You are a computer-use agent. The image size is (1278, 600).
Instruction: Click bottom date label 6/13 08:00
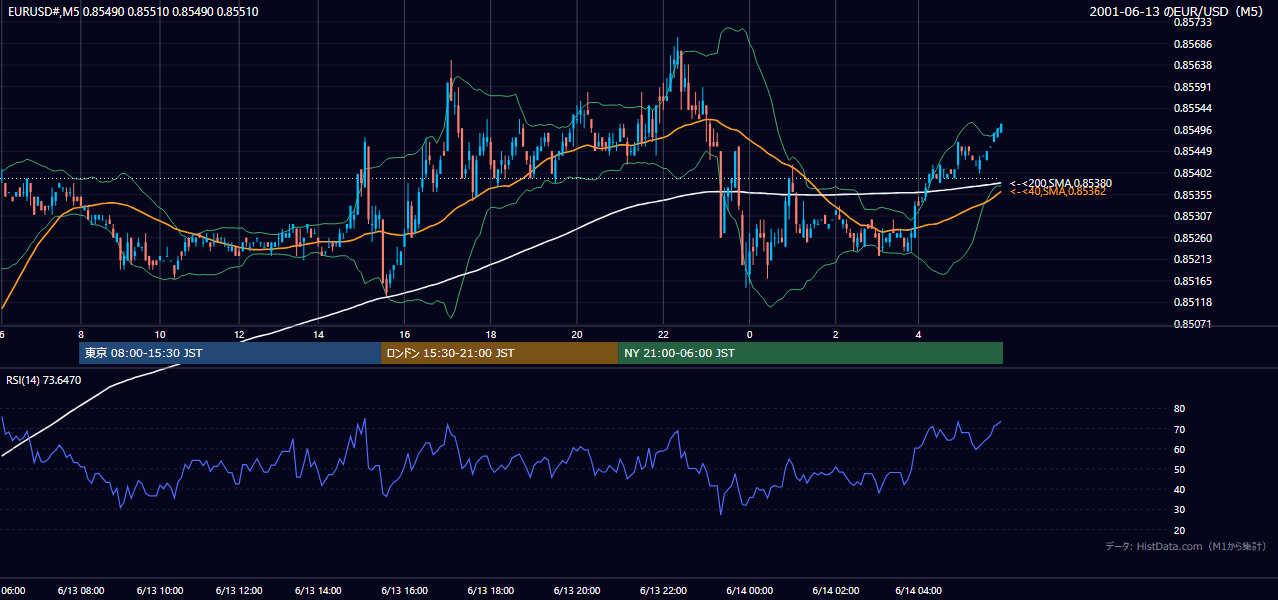click(79, 590)
